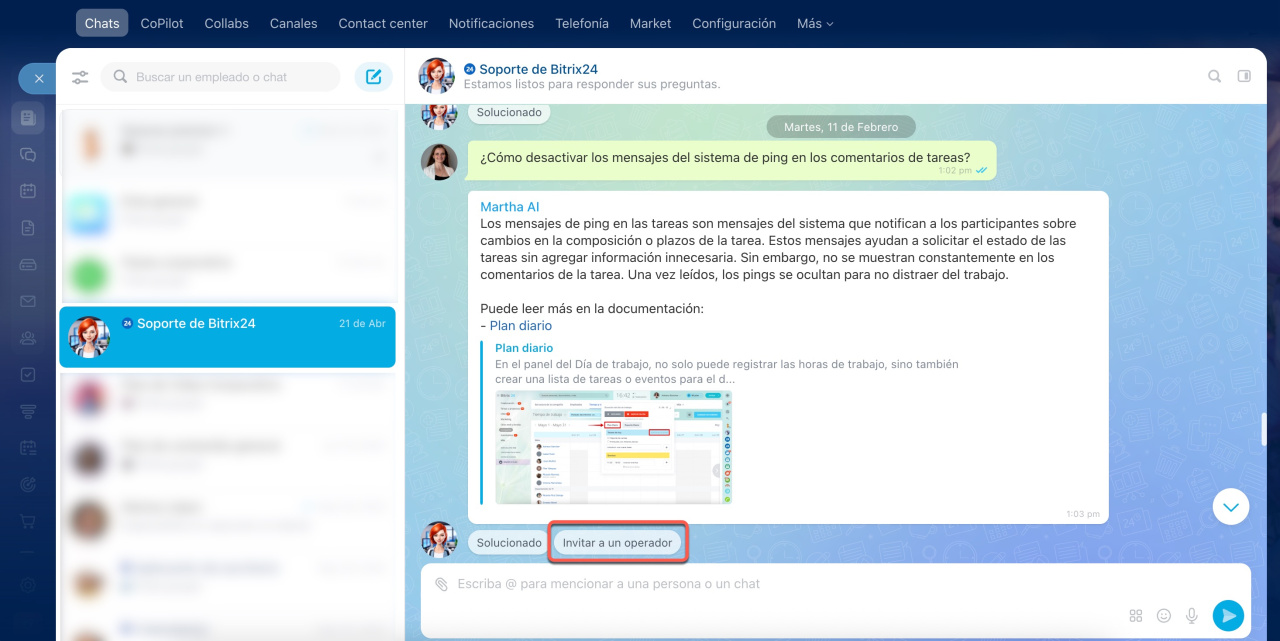Click the new chat compose icon
The image size is (1280, 641).
[x=373, y=77]
